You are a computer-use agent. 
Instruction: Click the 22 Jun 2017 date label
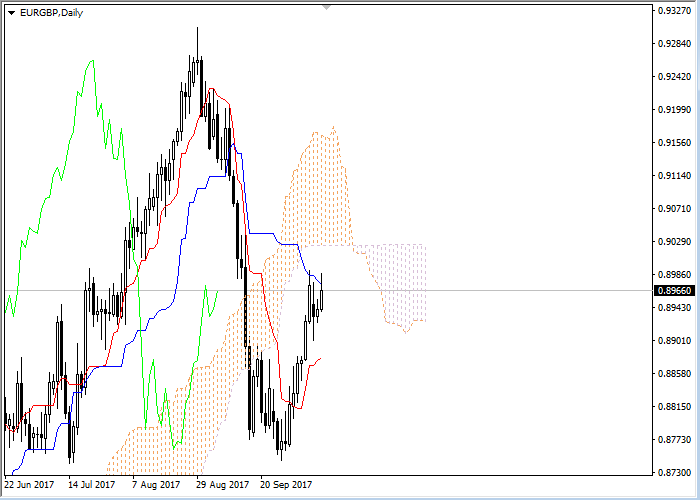coord(29,485)
